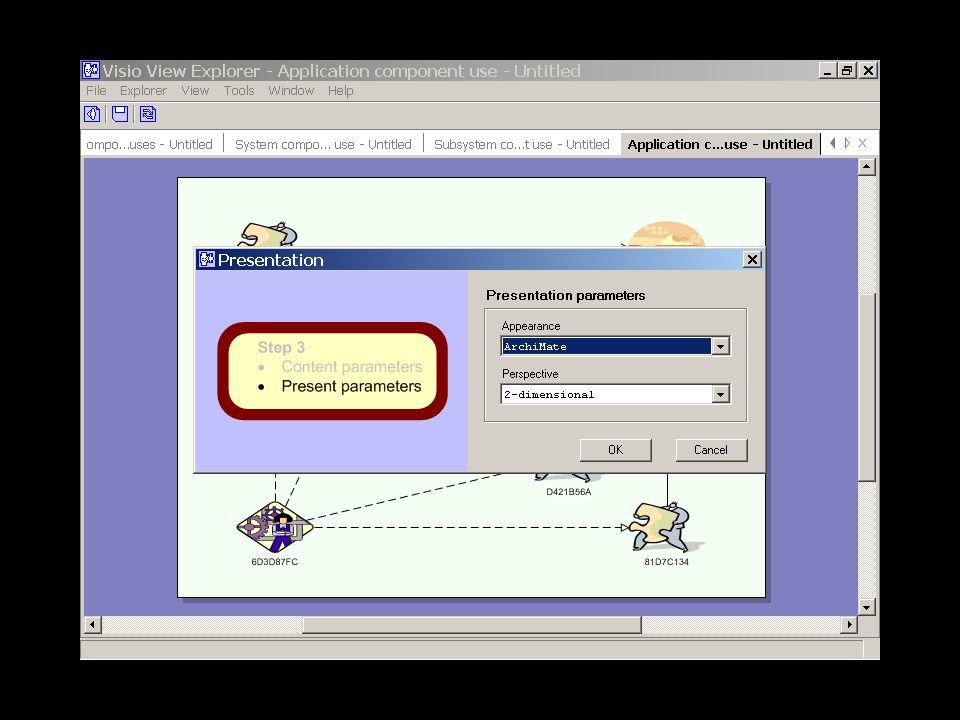Image resolution: width=960 pixels, height=720 pixels.
Task: Click the horizontal scrollbar right arrow
Action: click(849, 625)
